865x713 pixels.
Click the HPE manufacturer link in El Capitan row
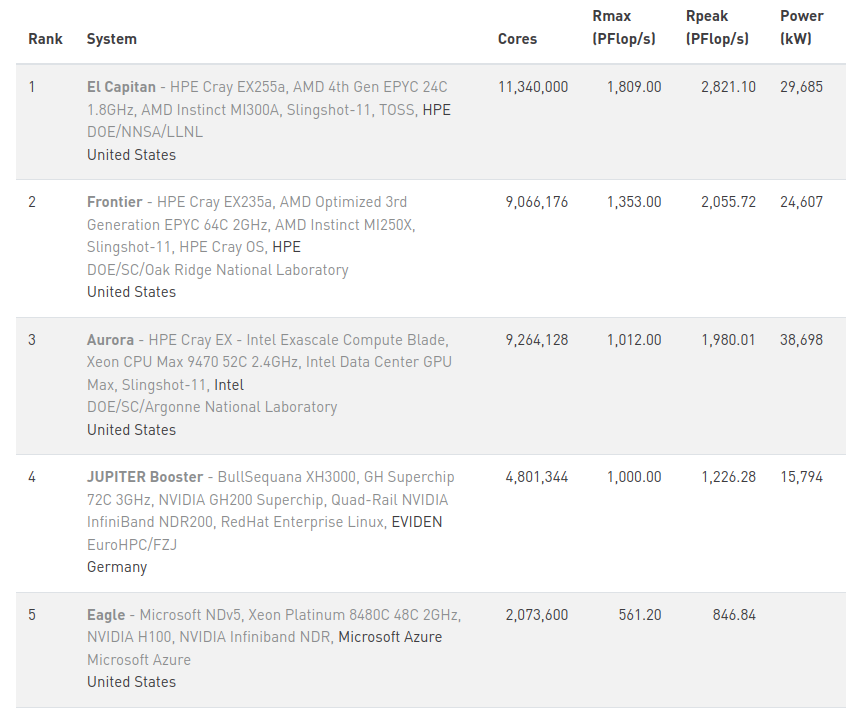[436, 110]
